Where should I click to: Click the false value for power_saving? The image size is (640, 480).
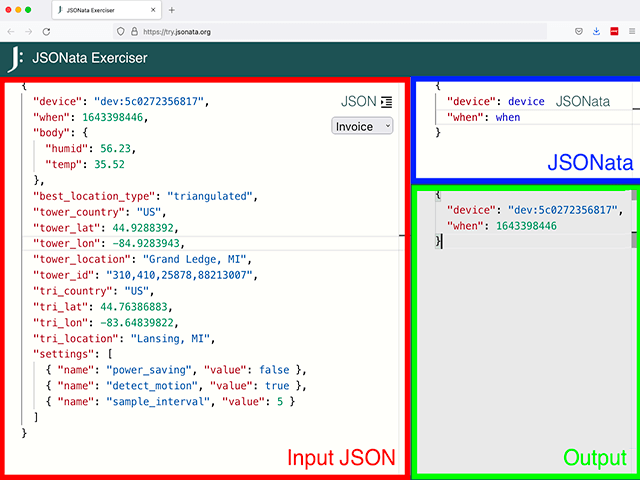[274, 370]
